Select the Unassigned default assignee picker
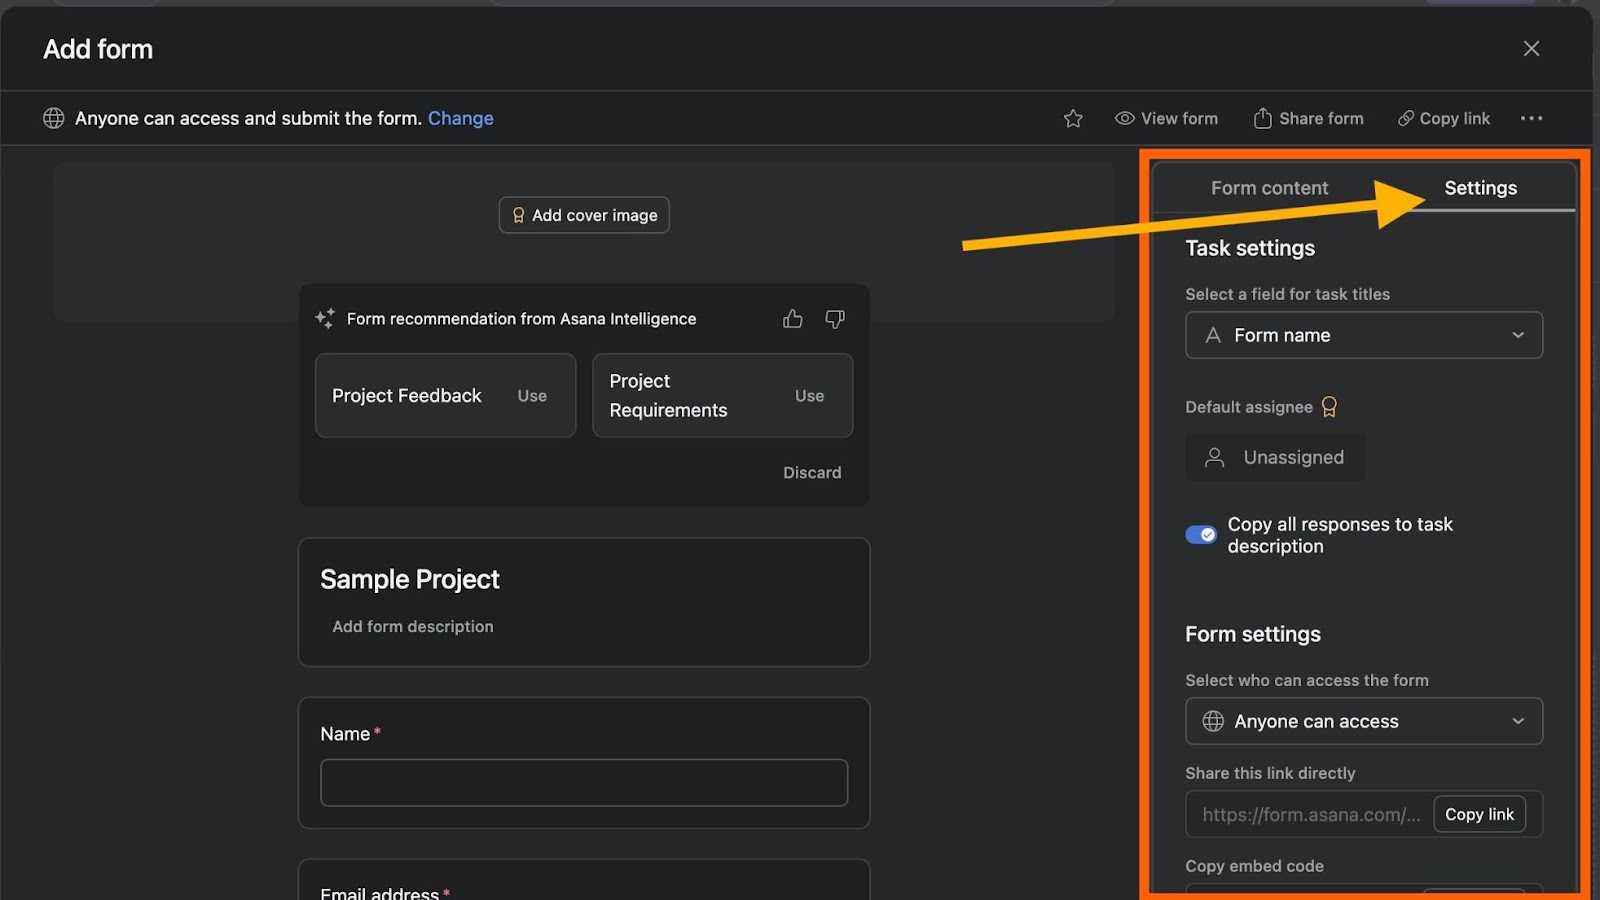 point(1275,457)
